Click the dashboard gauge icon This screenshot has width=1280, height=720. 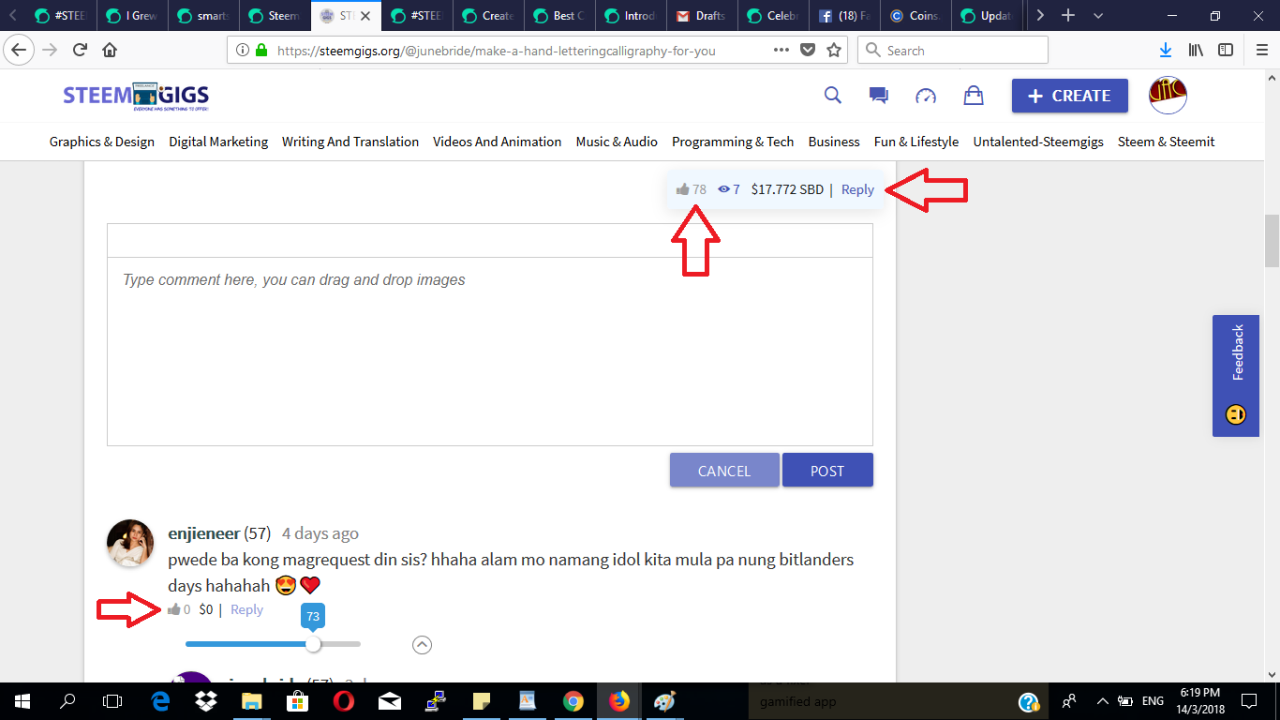926,95
